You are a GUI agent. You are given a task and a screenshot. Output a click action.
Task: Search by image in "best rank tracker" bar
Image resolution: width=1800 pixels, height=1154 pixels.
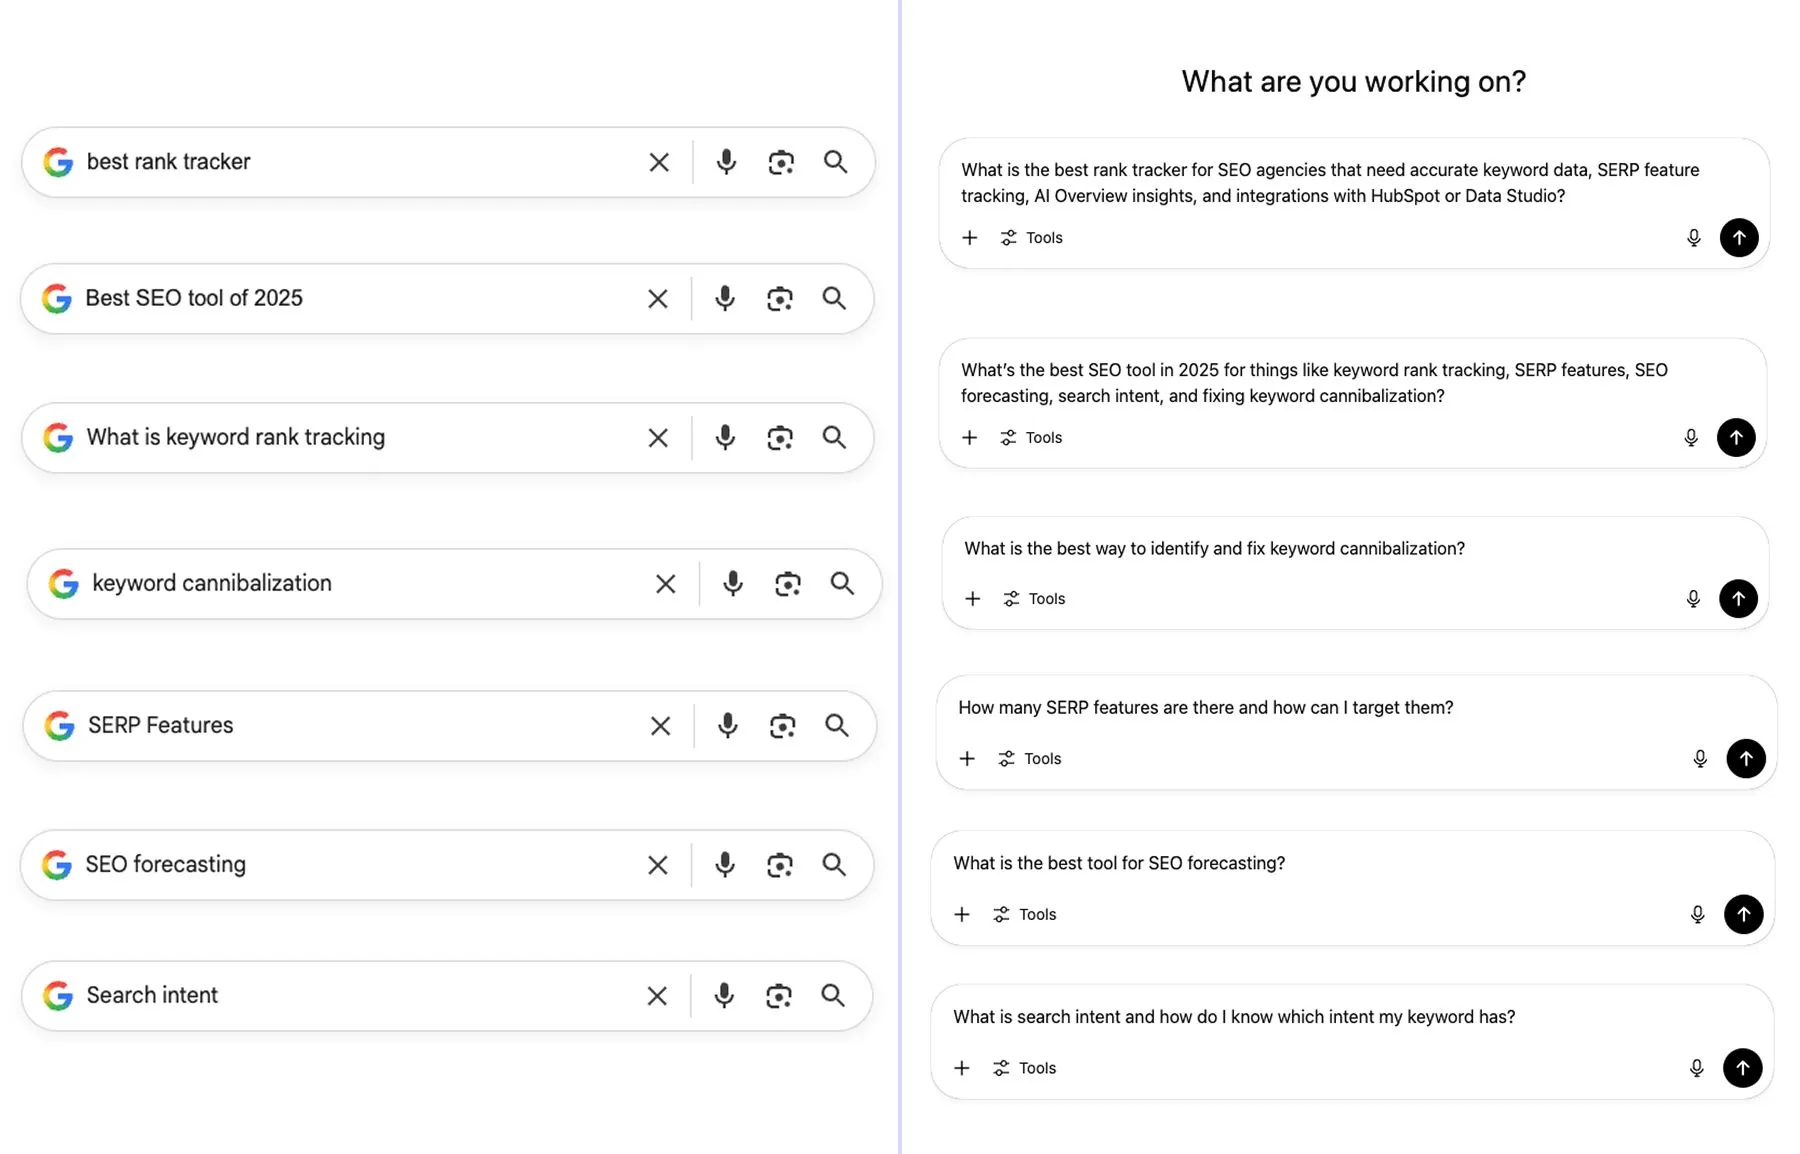[x=781, y=162]
